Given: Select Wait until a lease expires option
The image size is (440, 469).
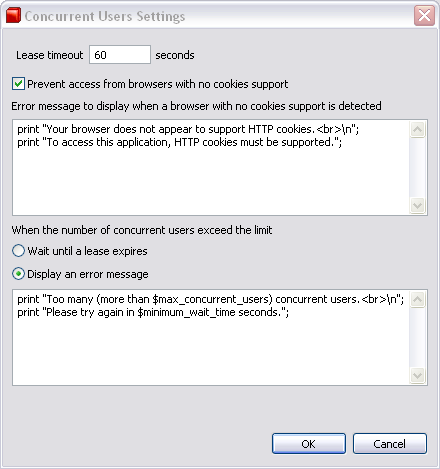Looking at the screenshot, I should (x=18, y=251).
